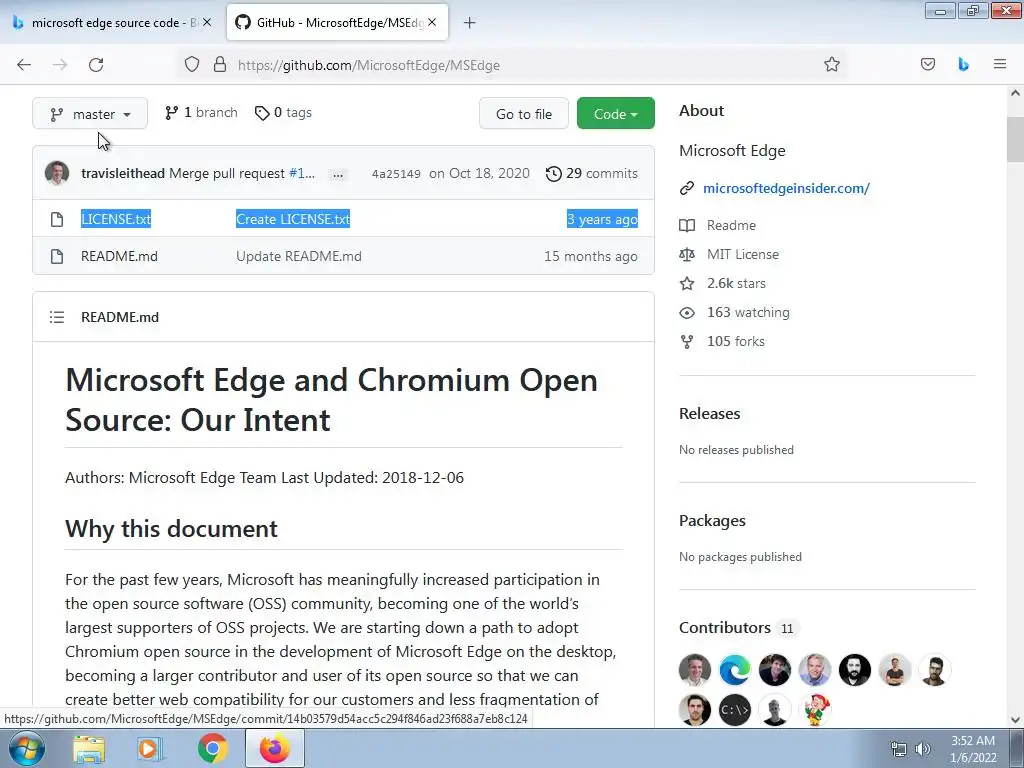Image resolution: width=1024 pixels, height=768 pixels.
Task: Save the page to Pocket
Action: pyautogui.click(x=928, y=64)
